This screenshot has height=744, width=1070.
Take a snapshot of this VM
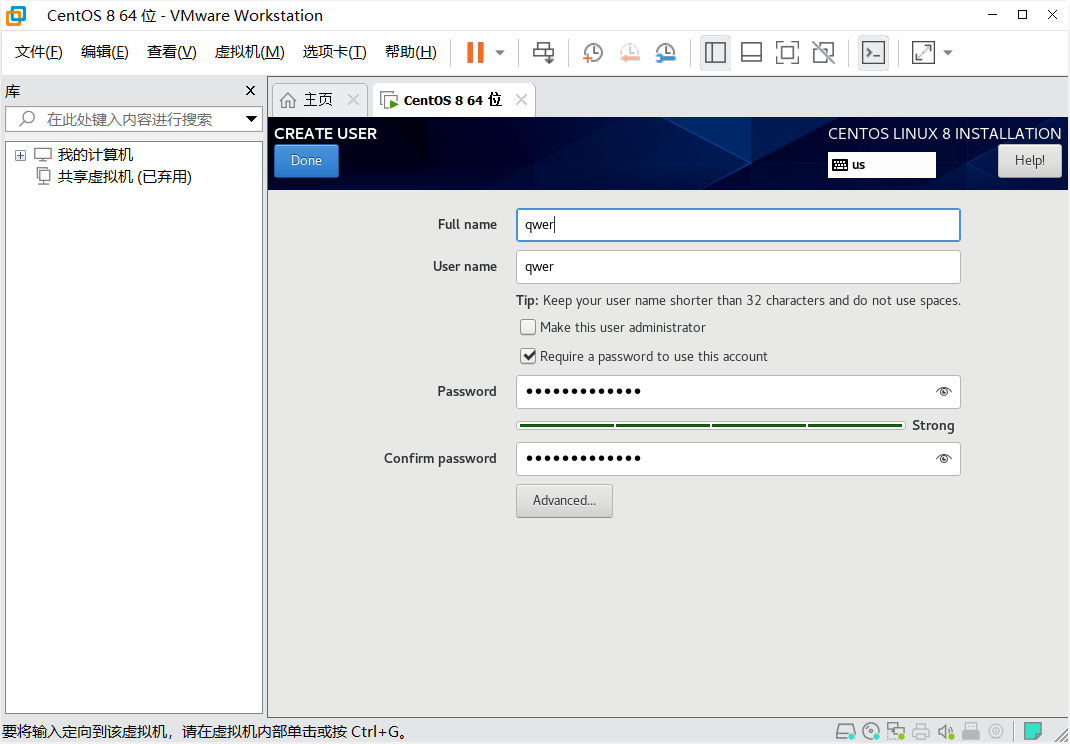(592, 53)
